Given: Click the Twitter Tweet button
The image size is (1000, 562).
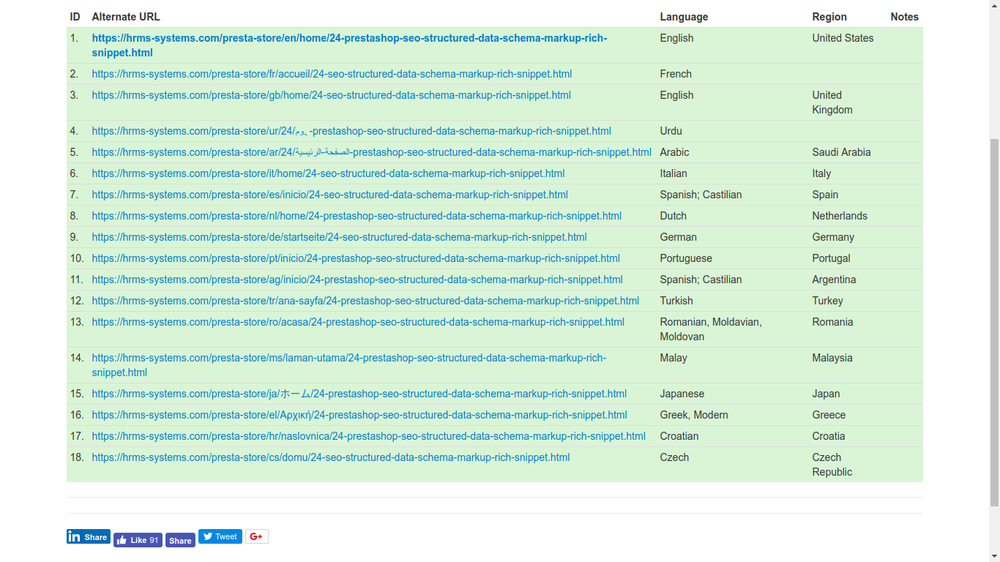Looking at the screenshot, I should [220, 536].
